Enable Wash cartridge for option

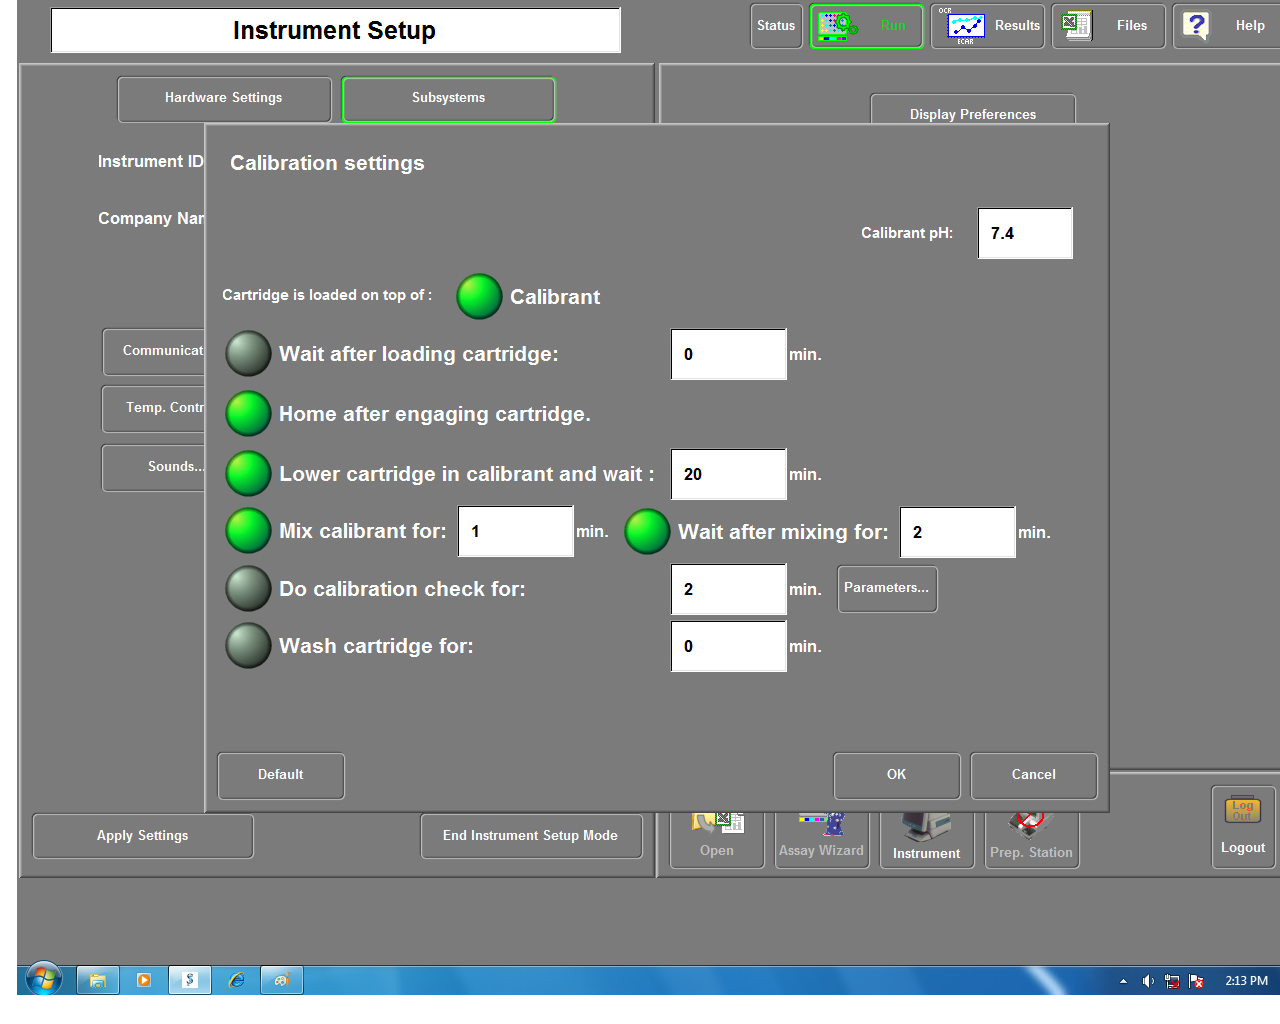point(248,645)
